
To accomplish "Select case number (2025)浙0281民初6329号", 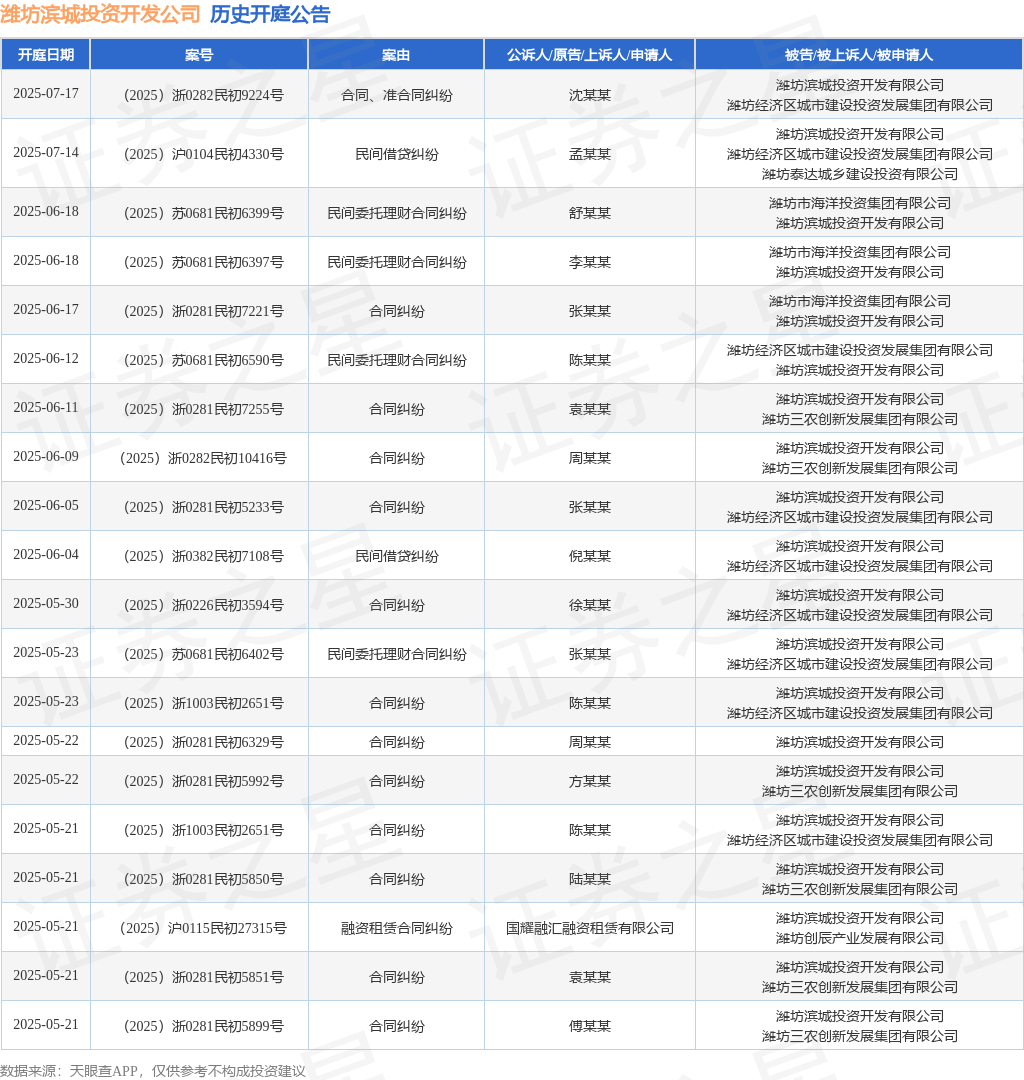I will (203, 742).
